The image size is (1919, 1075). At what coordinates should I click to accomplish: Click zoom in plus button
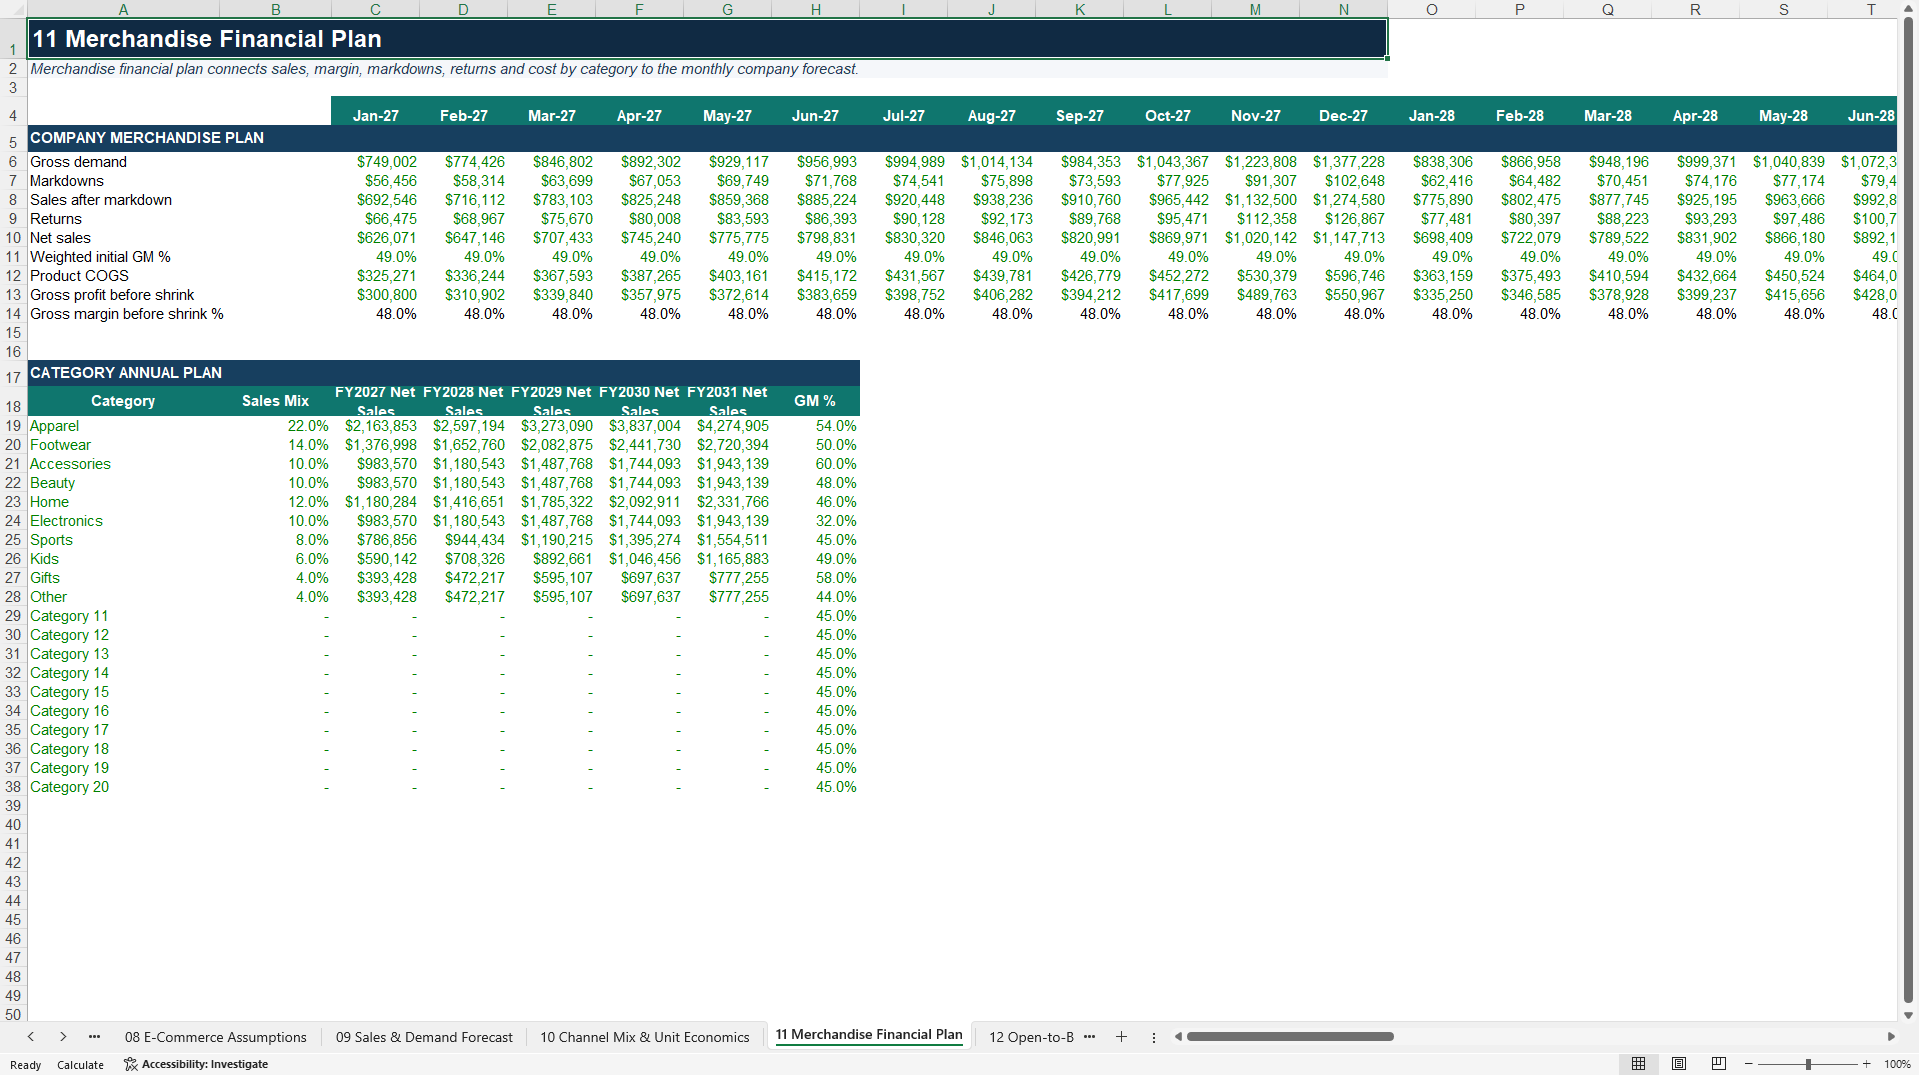1866,1064
